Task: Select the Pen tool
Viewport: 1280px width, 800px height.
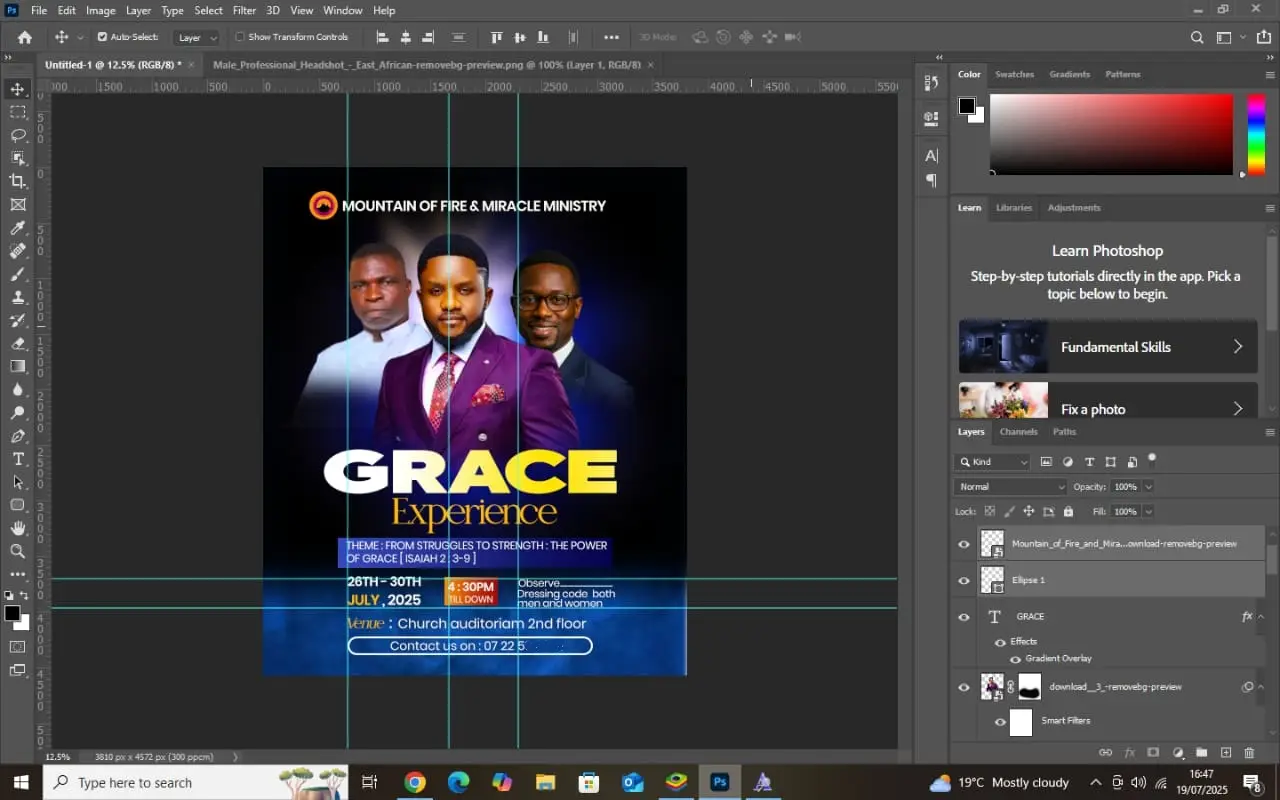Action: pos(18,436)
